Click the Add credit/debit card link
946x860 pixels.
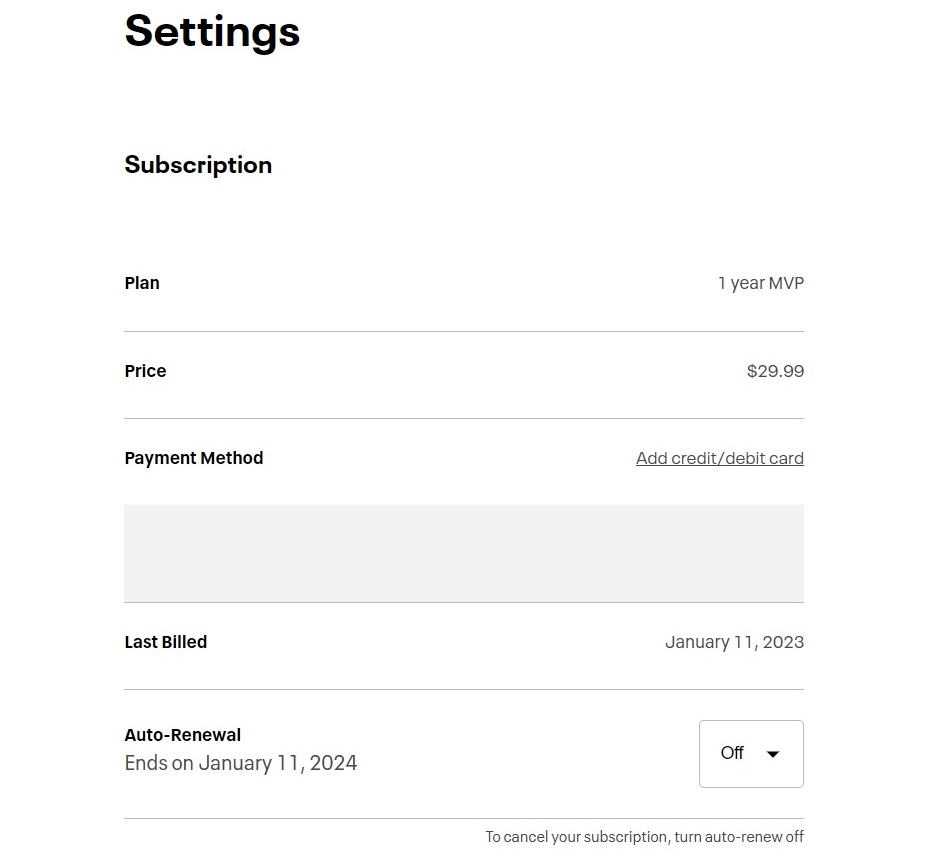click(719, 458)
